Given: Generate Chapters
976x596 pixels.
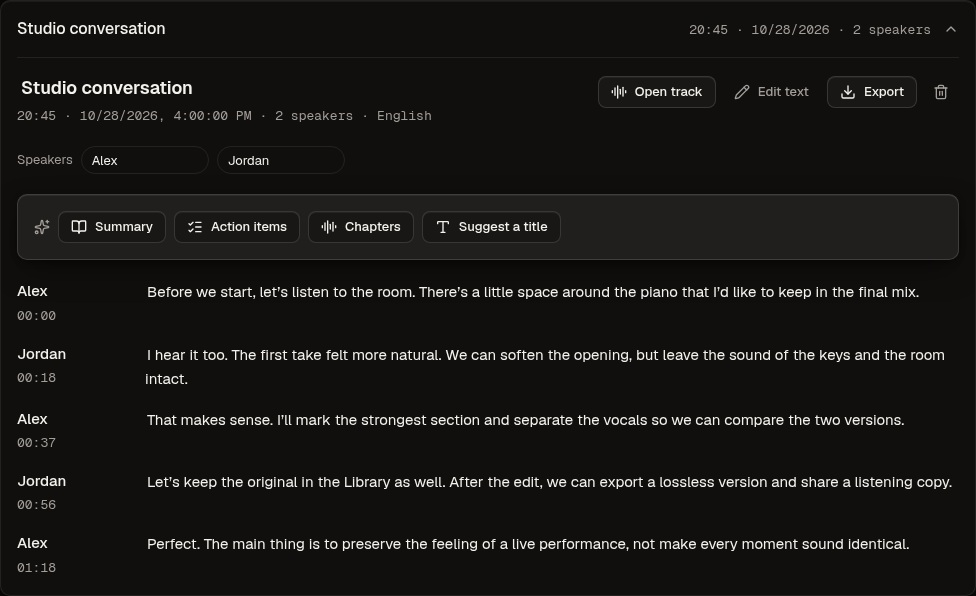Looking at the screenshot, I should pos(361,227).
